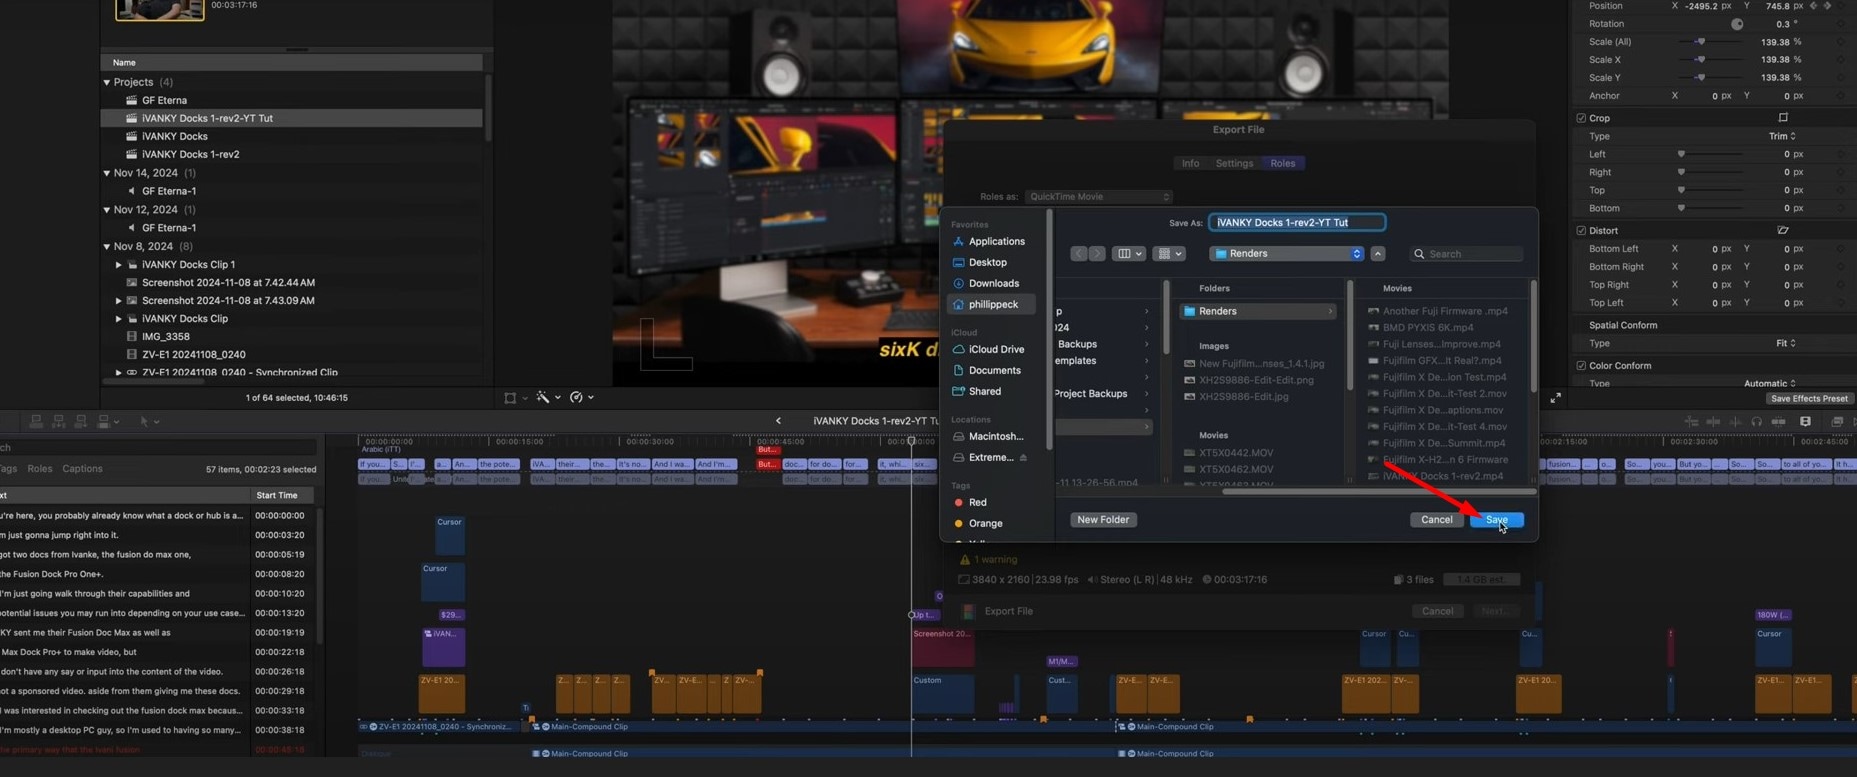Viewport: 1857px width, 777px height.
Task: Toggle the Color Conform checkbox
Action: tap(1581, 366)
